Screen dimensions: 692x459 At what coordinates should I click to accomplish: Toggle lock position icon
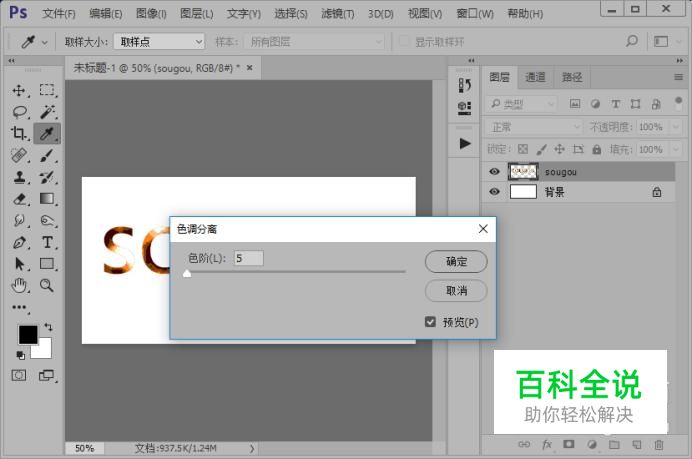(559, 149)
